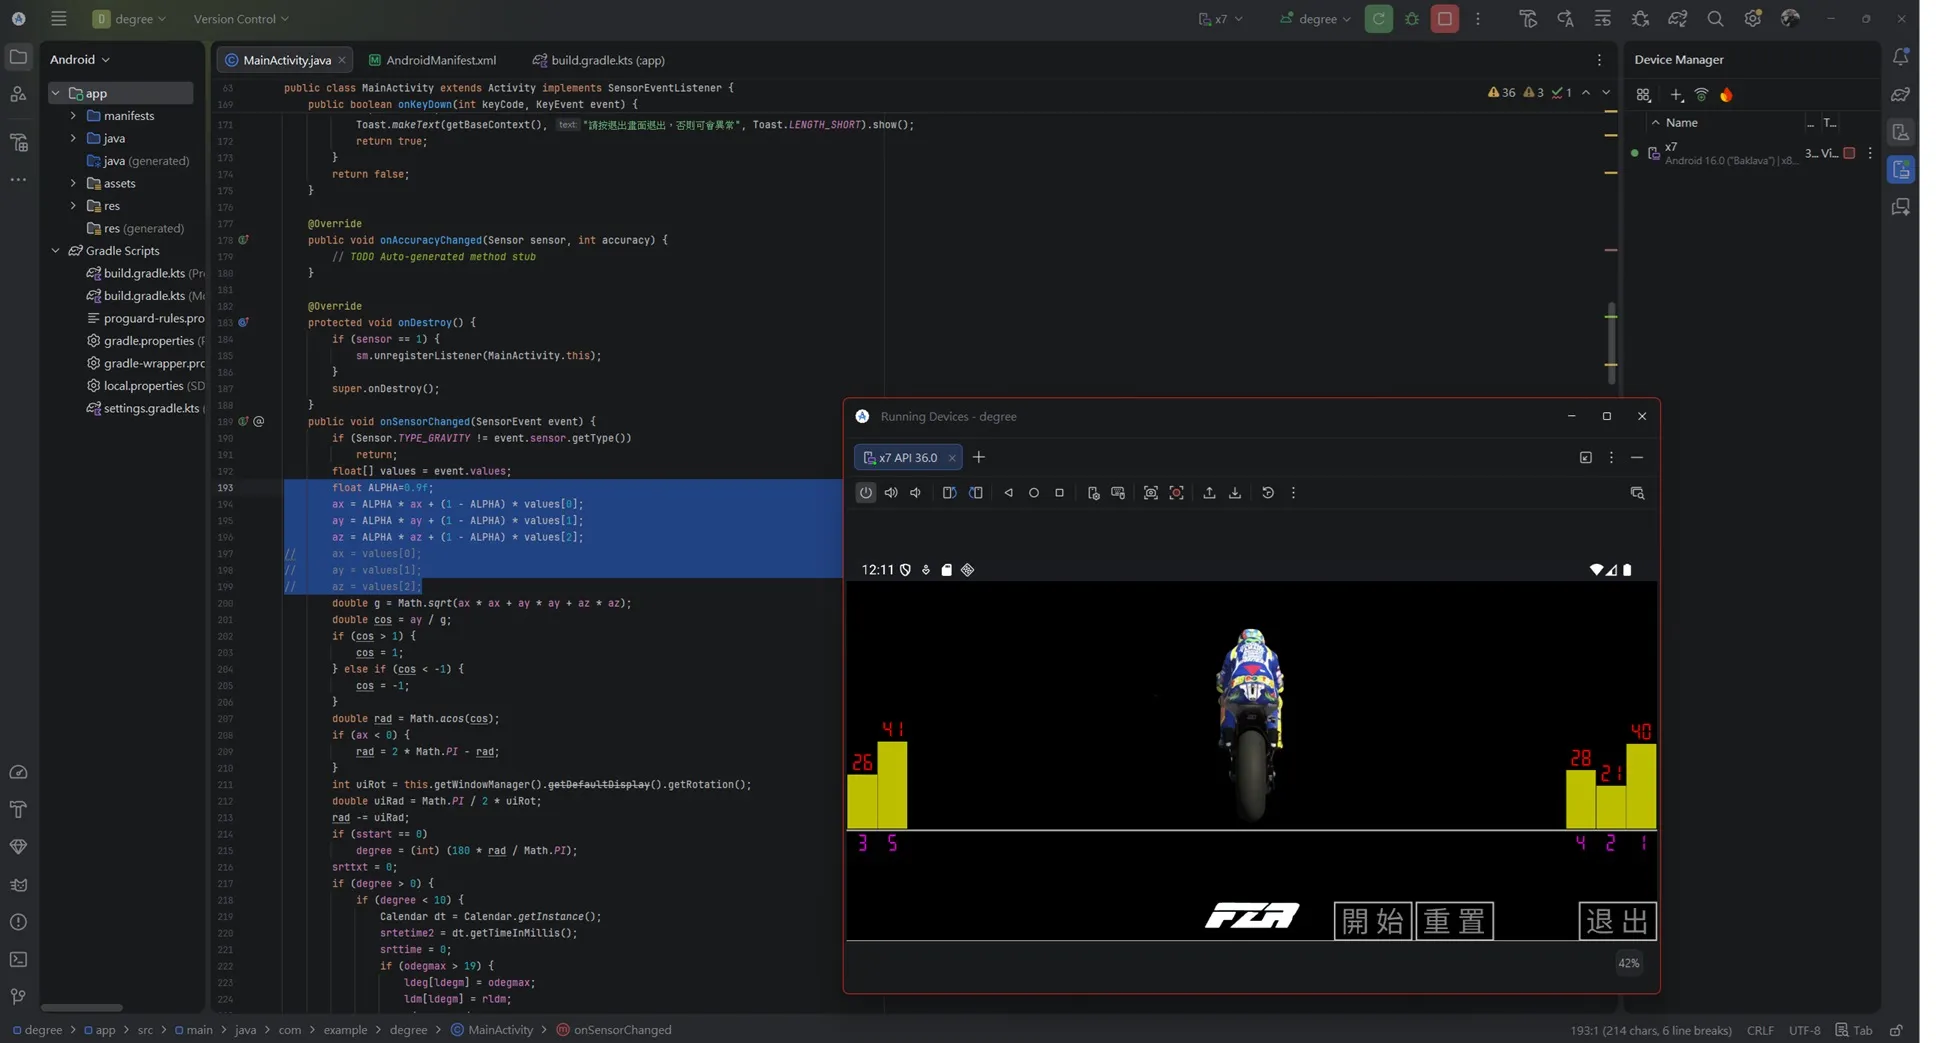The image size is (1936, 1043).
Task: Tap the 開始 start button in emulator
Action: tap(1372, 921)
